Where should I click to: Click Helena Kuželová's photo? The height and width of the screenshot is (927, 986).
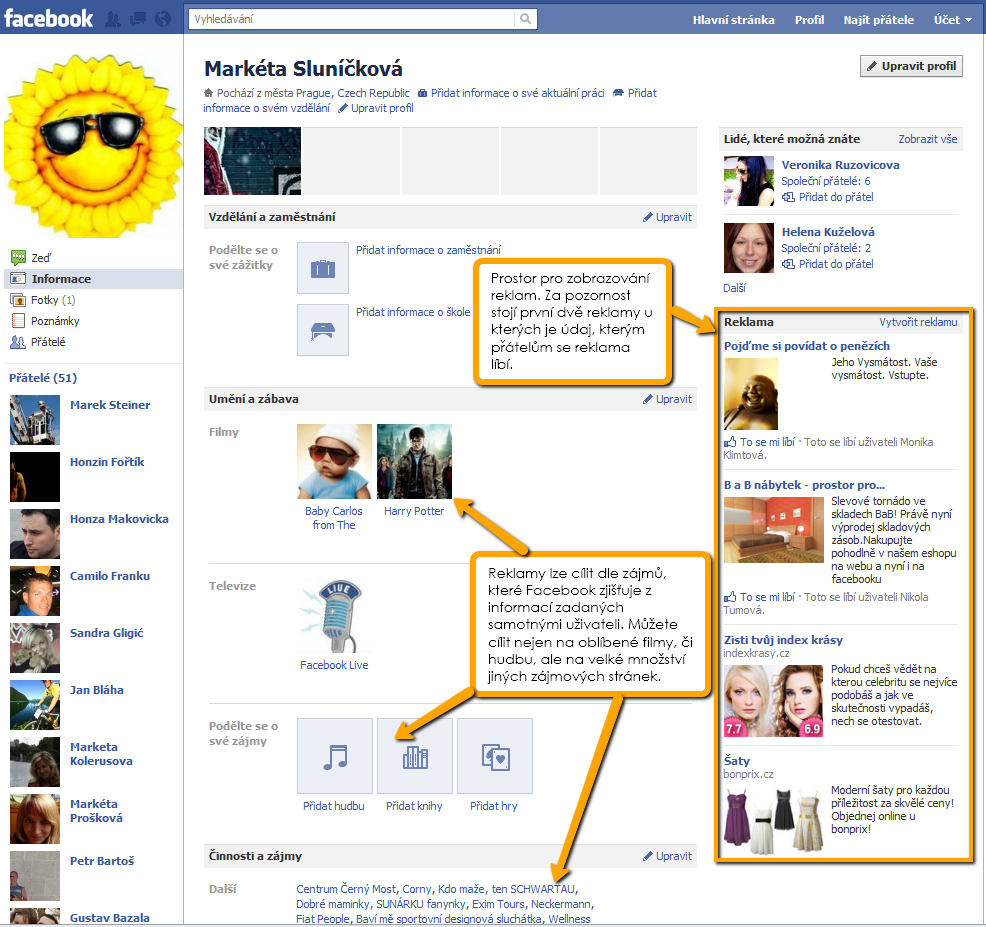click(x=749, y=248)
